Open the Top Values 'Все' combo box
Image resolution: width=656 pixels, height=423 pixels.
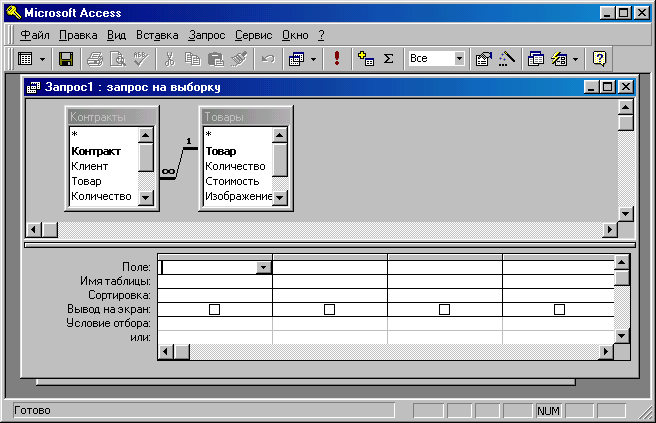459,58
